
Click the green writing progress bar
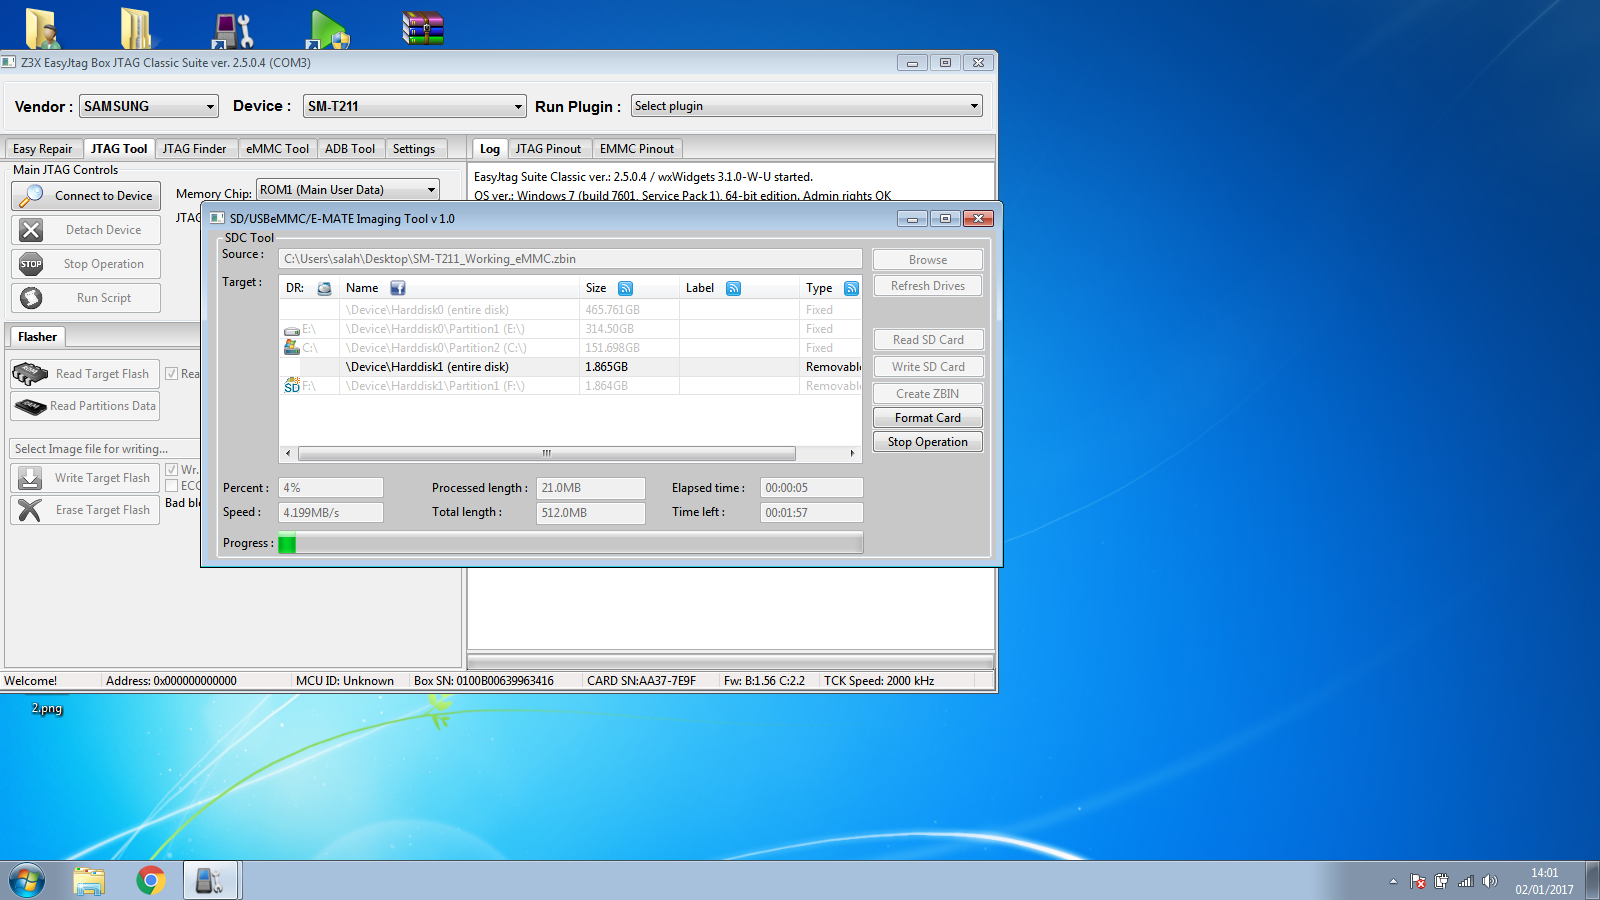(570, 544)
